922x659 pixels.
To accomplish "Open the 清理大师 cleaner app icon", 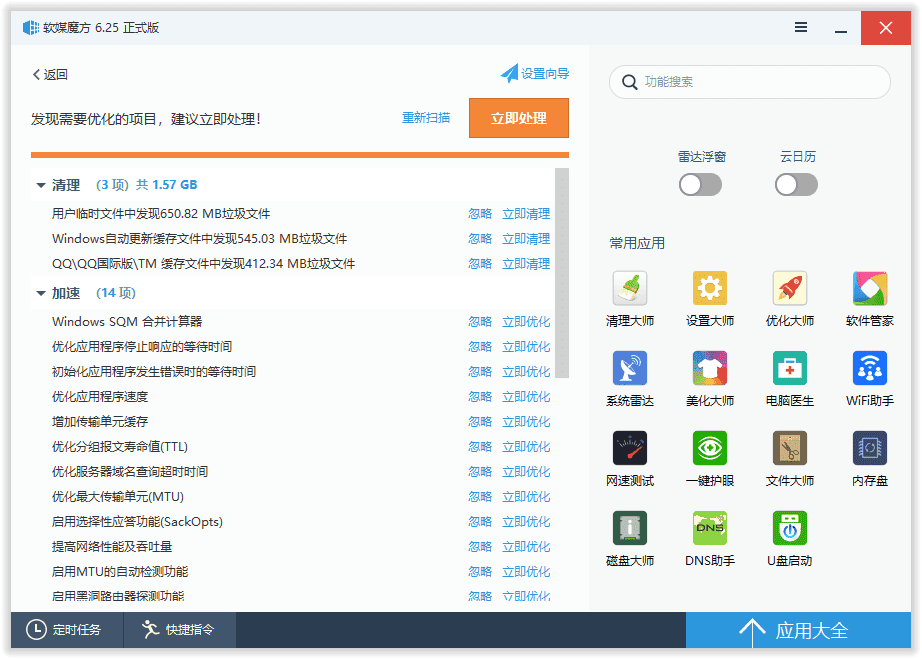I will click(630, 289).
